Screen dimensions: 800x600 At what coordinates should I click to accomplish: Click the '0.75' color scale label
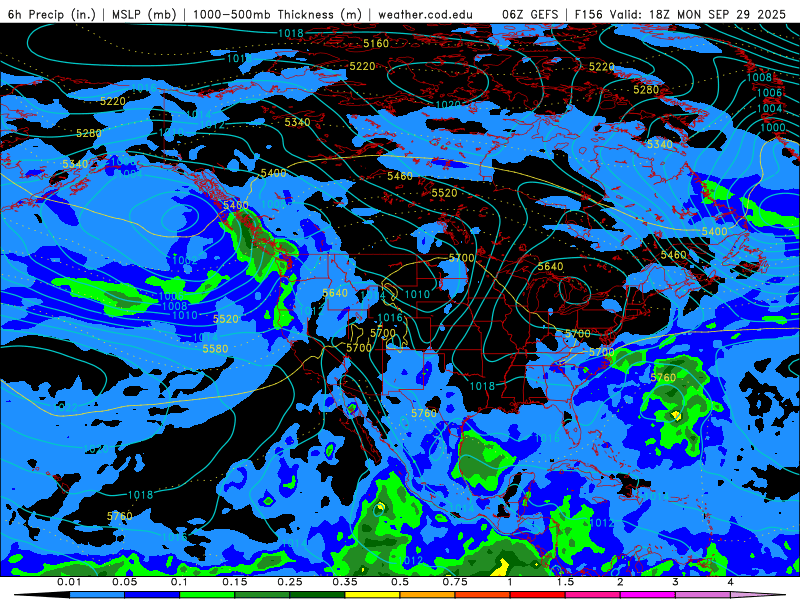point(455,582)
